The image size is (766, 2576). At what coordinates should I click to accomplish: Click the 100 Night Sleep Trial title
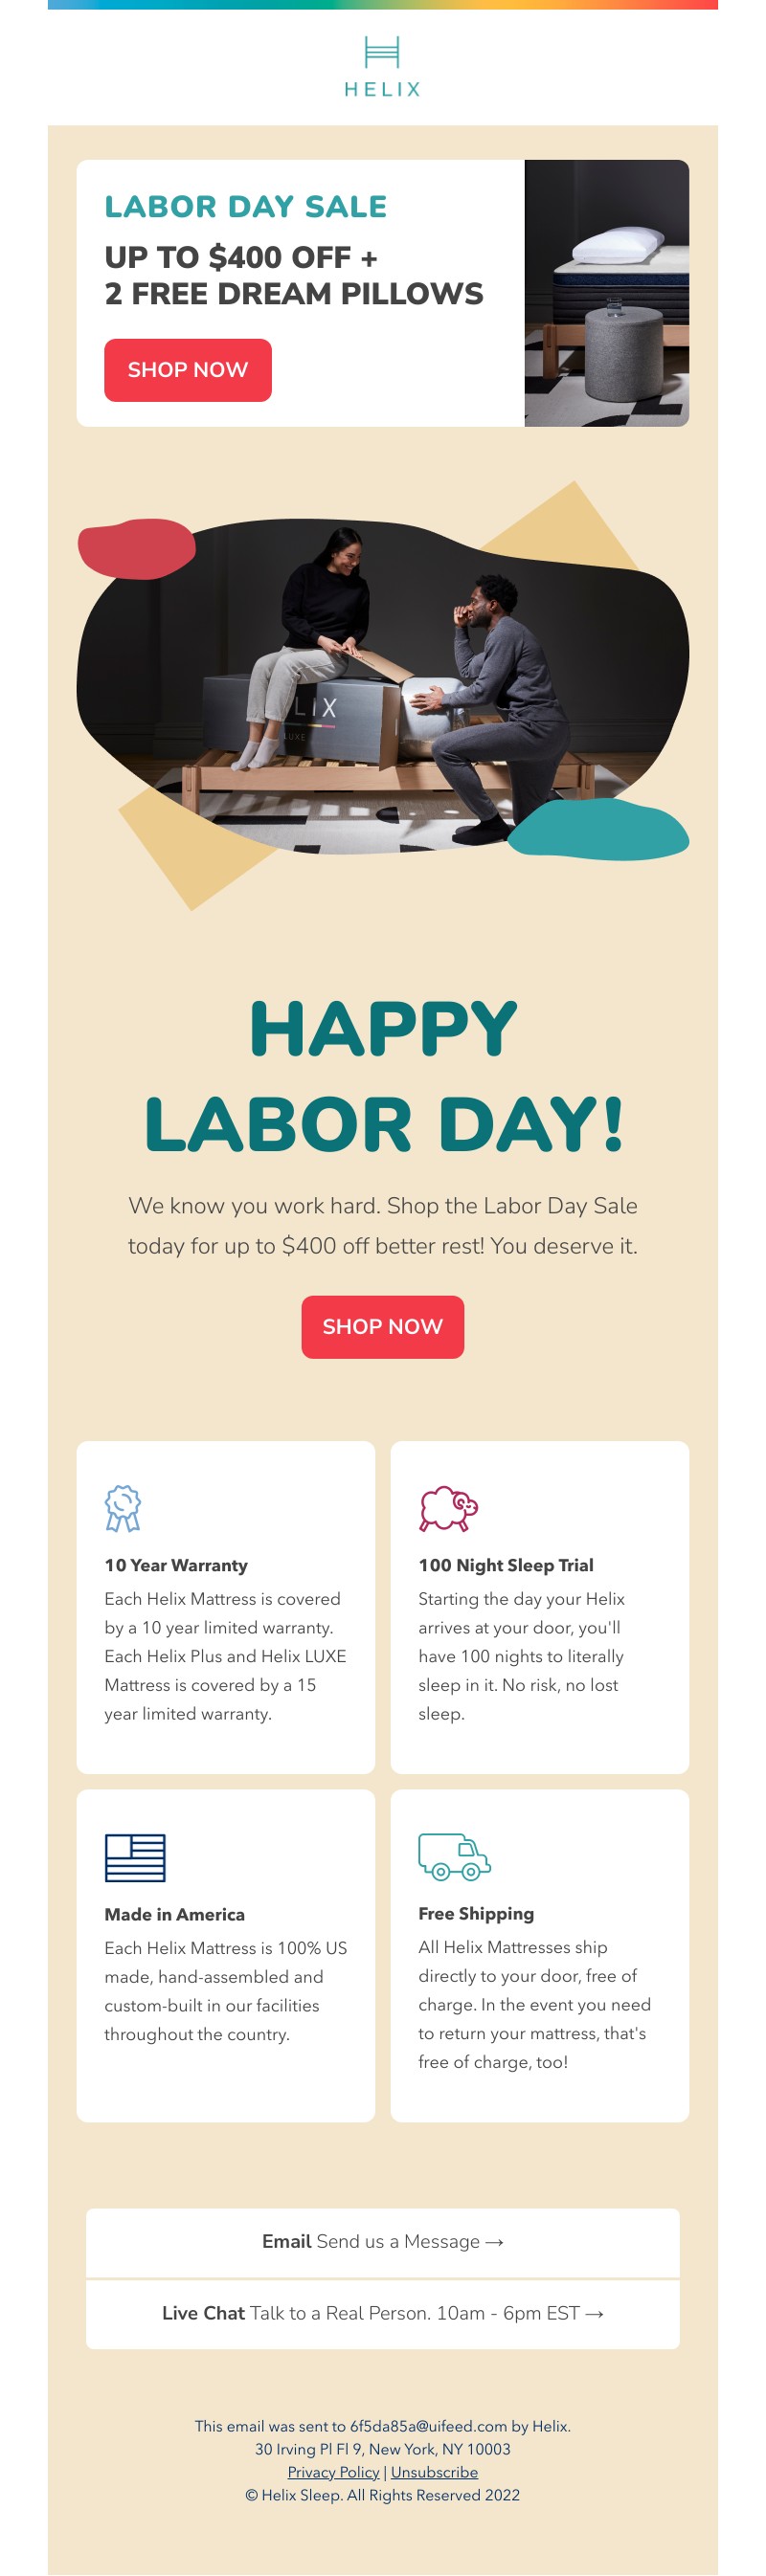[505, 1565]
